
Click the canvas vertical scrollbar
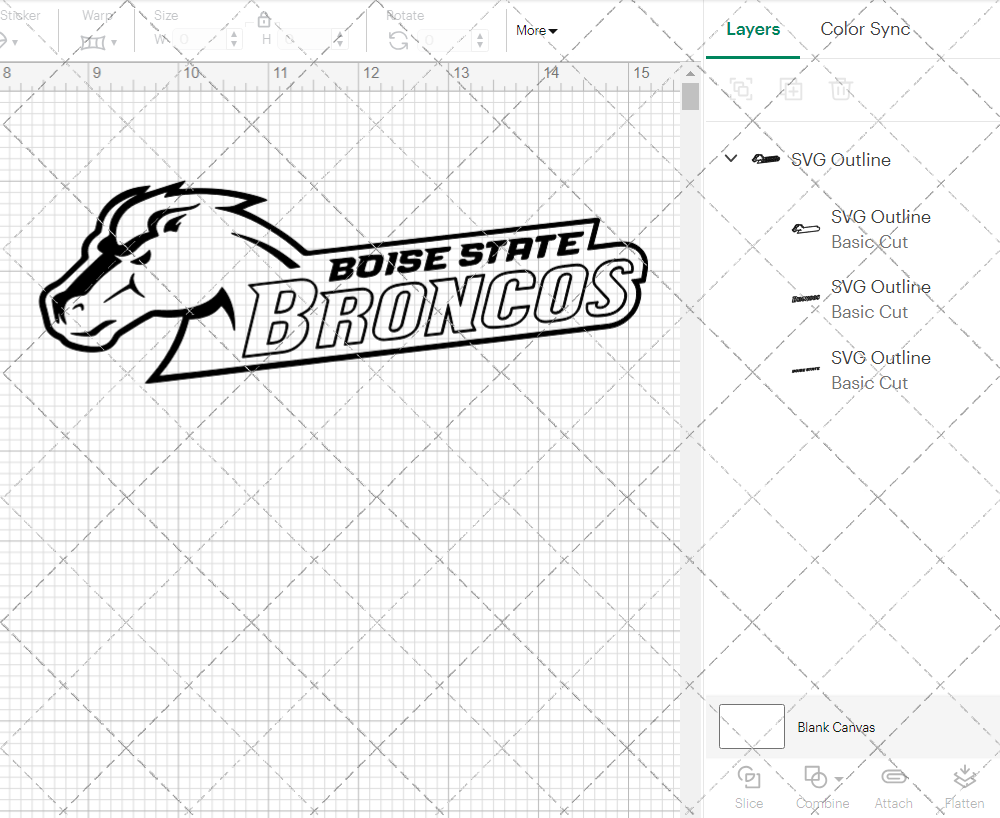[x=689, y=96]
